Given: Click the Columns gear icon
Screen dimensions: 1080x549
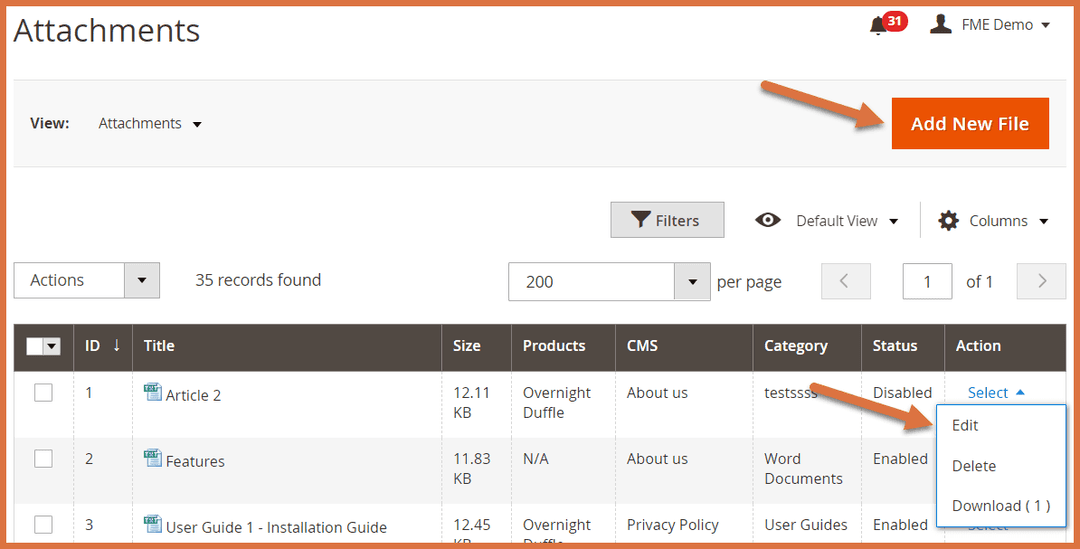Looking at the screenshot, I should (948, 221).
